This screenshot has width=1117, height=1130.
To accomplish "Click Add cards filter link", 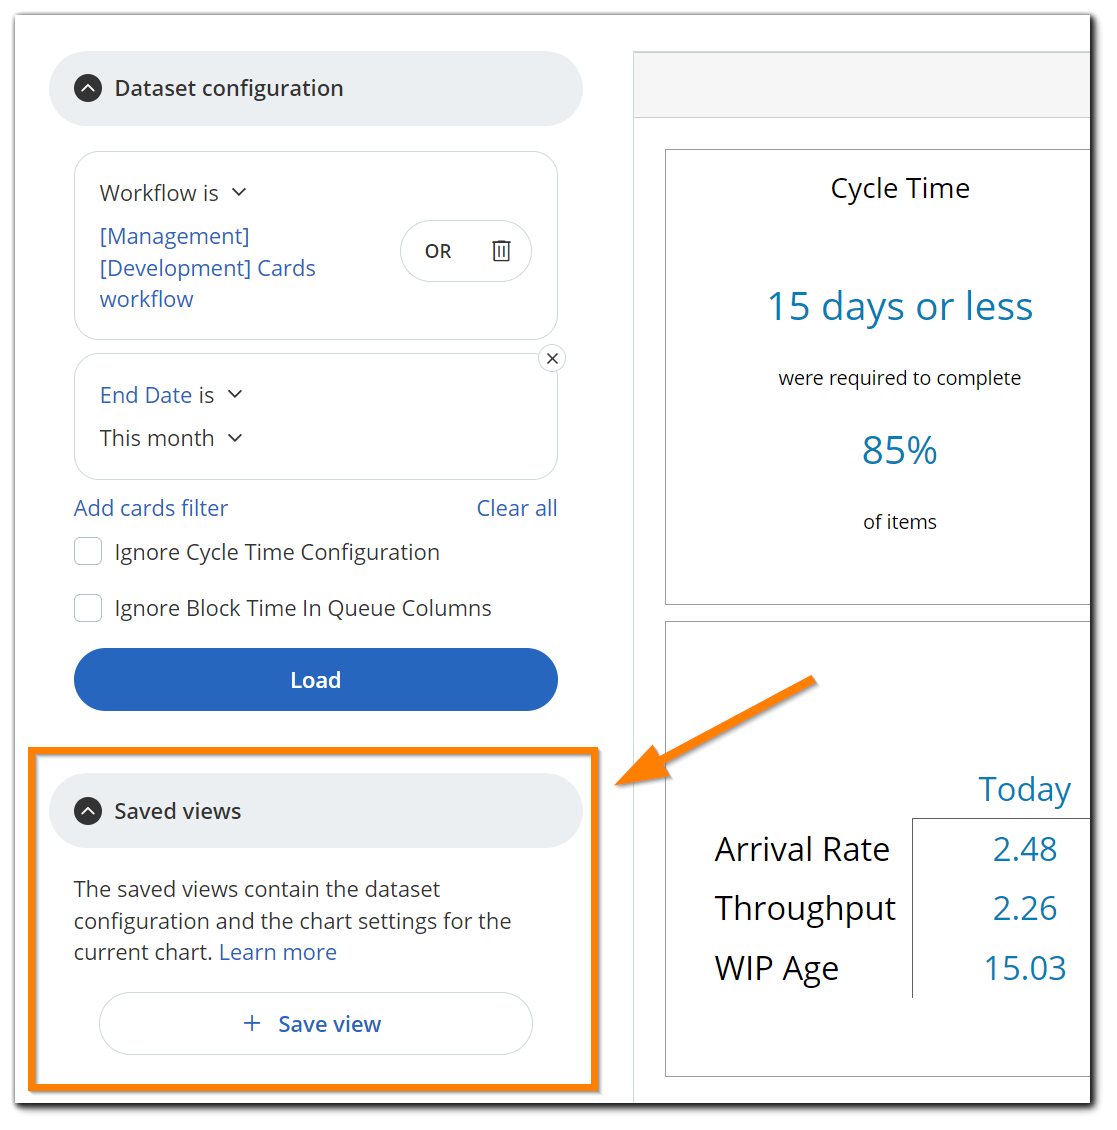I will click(151, 508).
